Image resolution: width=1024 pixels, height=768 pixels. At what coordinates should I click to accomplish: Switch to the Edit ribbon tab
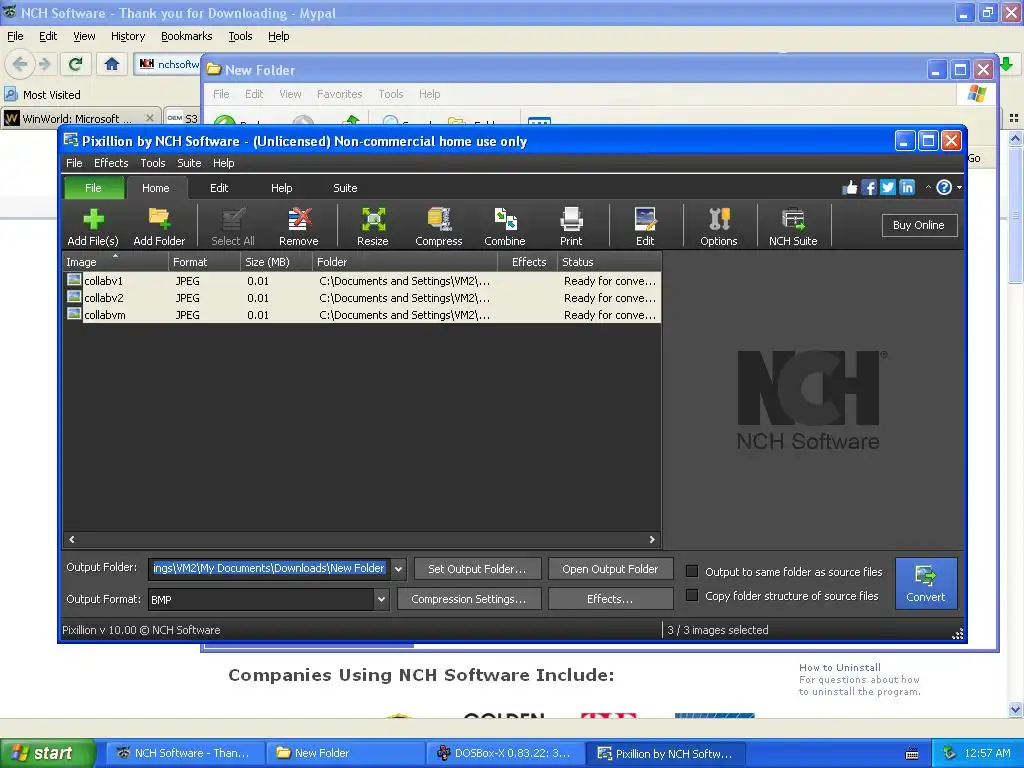tap(219, 188)
